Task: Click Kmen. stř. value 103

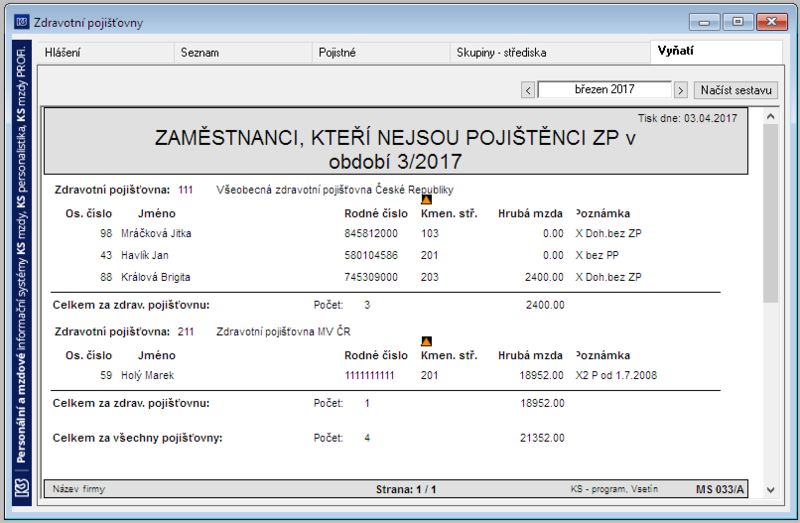Action: tap(430, 234)
